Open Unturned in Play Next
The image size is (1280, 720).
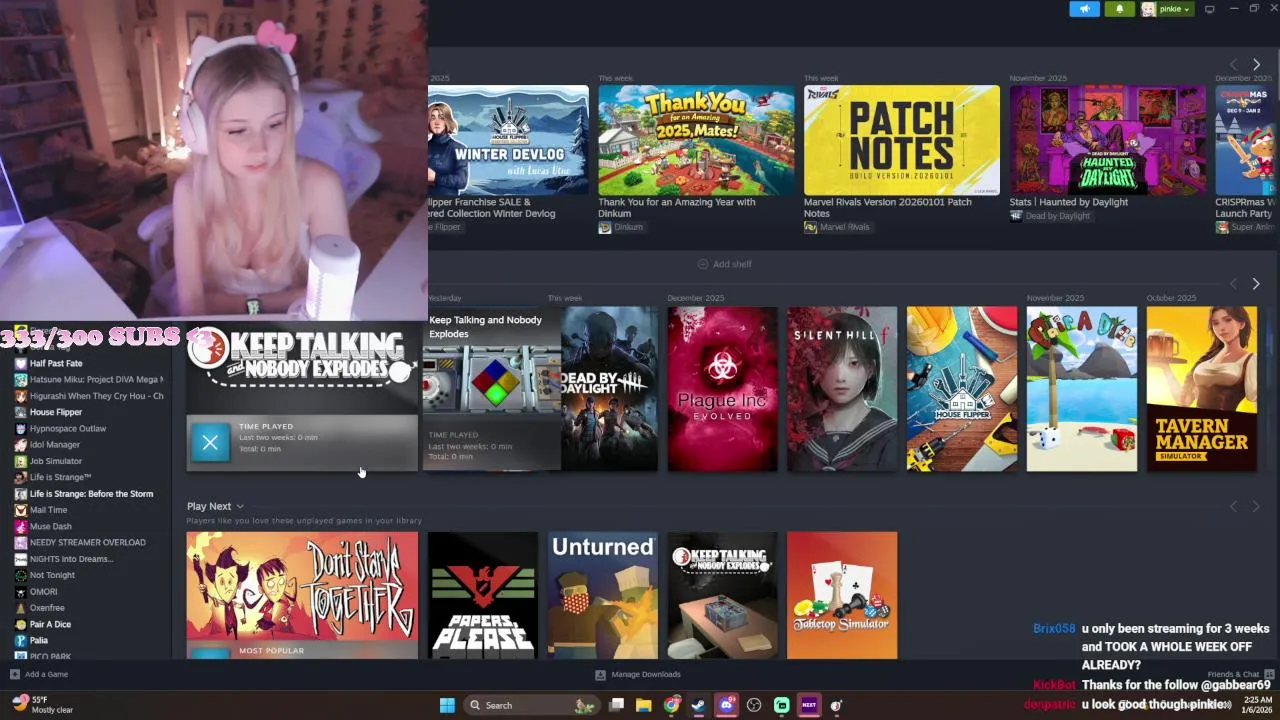pyautogui.click(x=602, y=595)
